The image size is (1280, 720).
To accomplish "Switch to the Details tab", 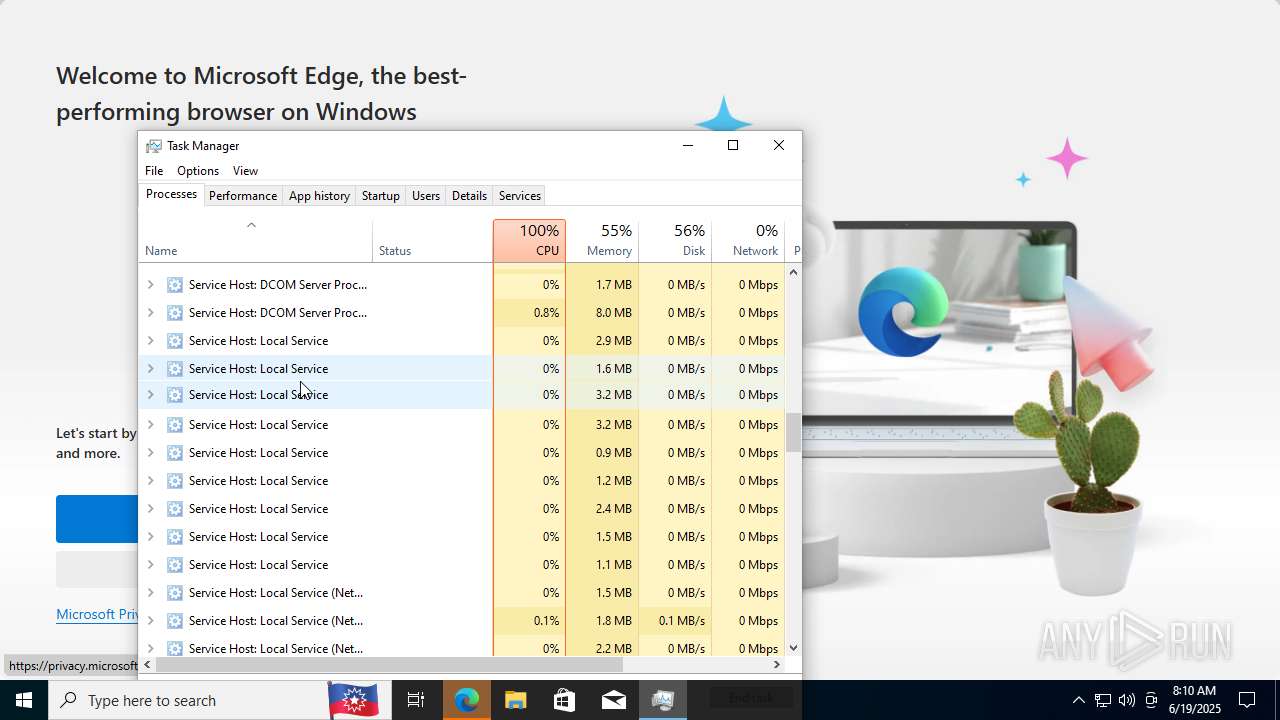I will (469, 196).
